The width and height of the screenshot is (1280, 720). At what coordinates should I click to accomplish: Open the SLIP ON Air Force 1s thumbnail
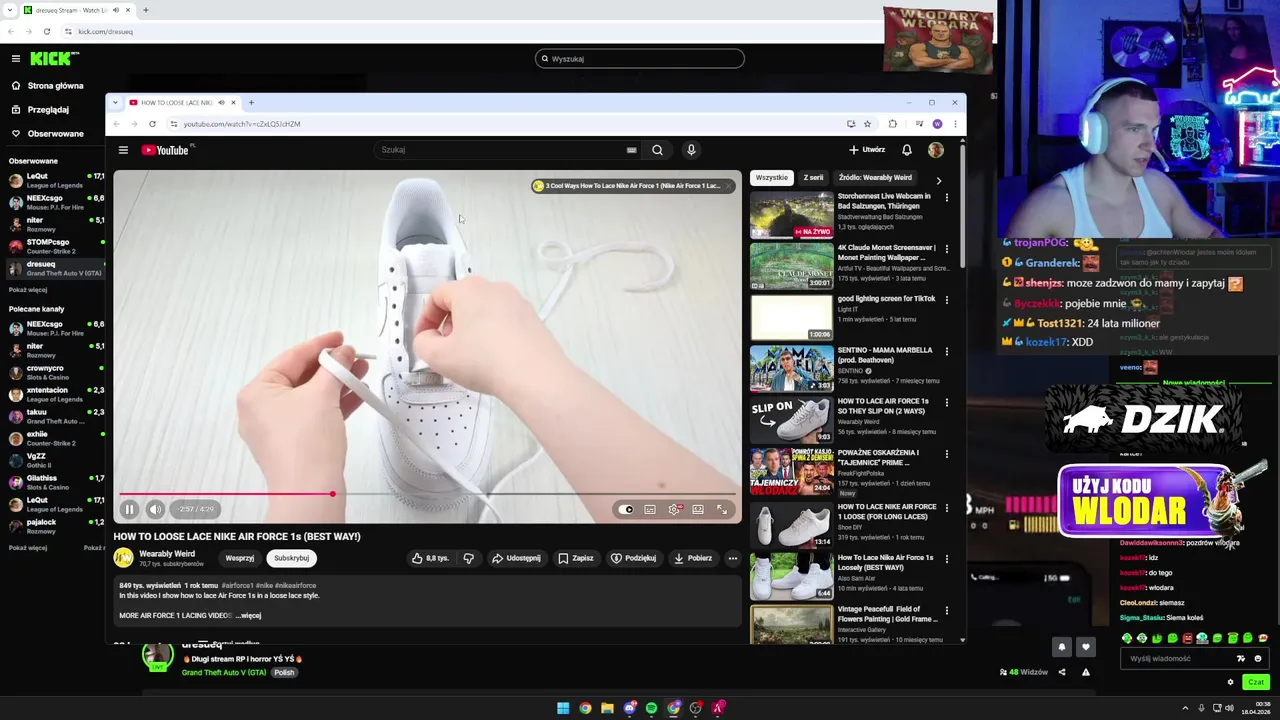pos(791,419)
